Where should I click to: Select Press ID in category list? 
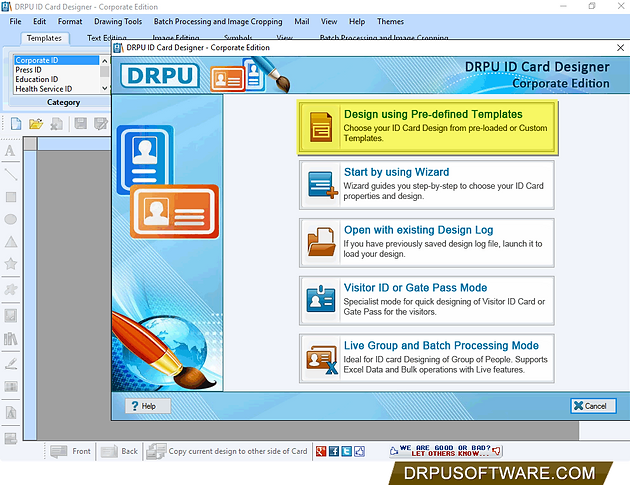tap(56, 70)
